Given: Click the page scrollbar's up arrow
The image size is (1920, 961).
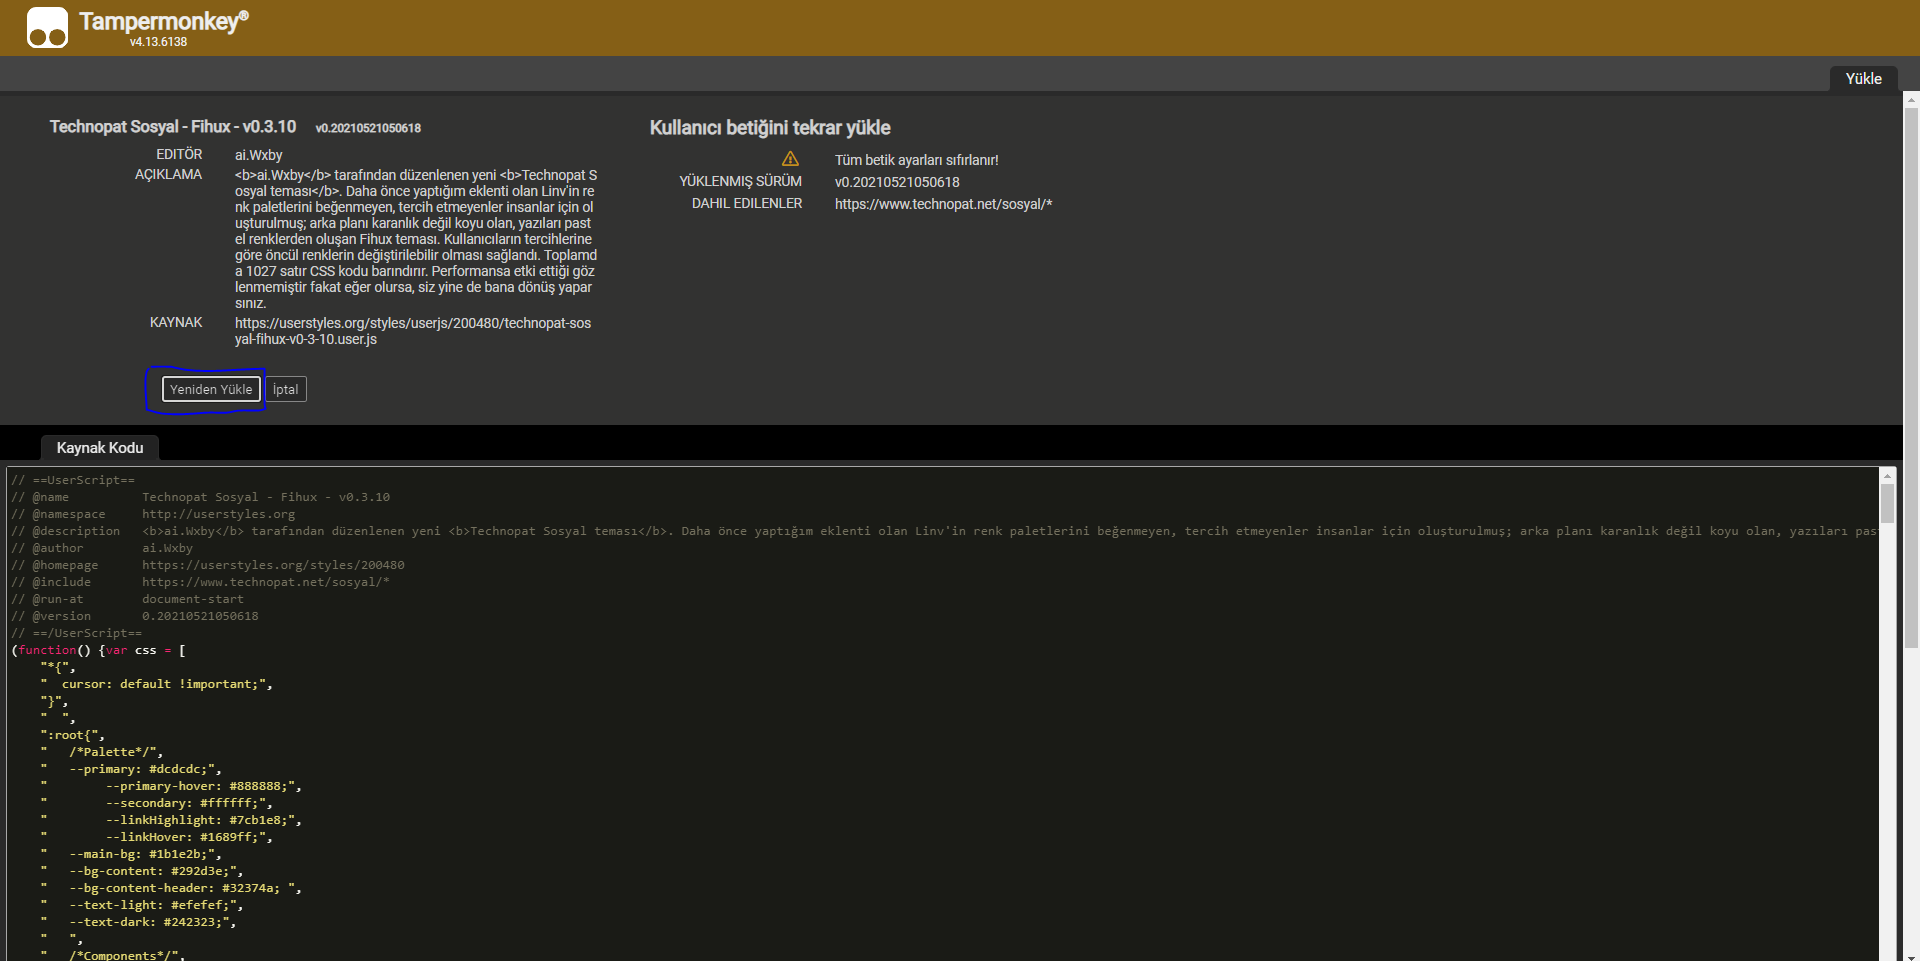Looking at the screenshot, I should pyautogui.click(x=1911, y=100).
